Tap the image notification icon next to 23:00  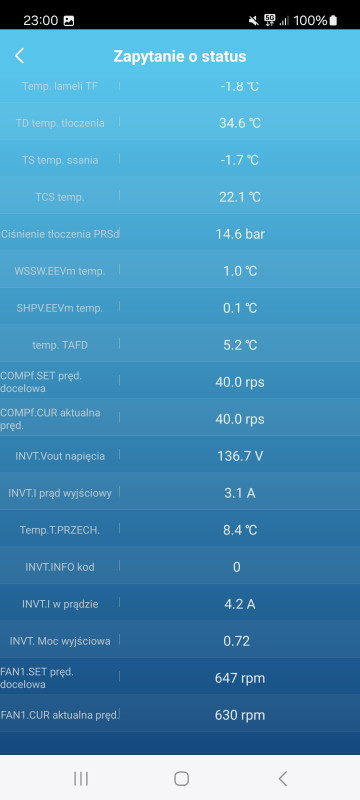pyautogui.click(x=69, y=21)
